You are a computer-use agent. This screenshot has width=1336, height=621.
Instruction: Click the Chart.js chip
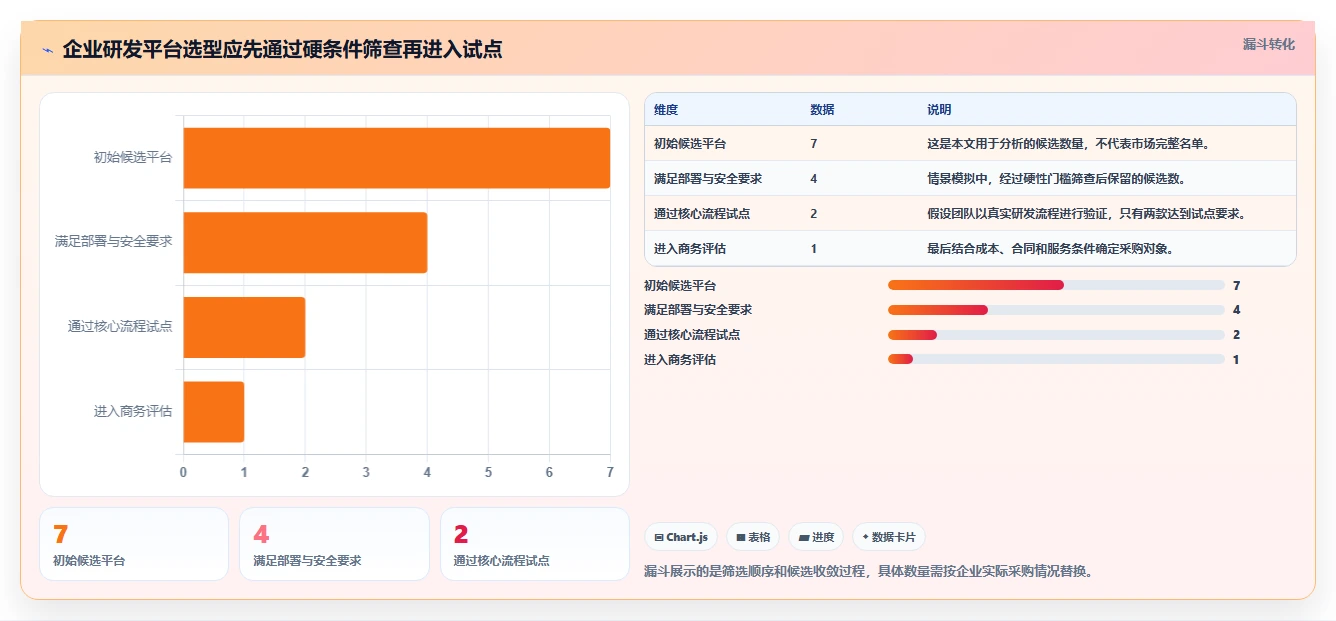(x=681, y=537)
